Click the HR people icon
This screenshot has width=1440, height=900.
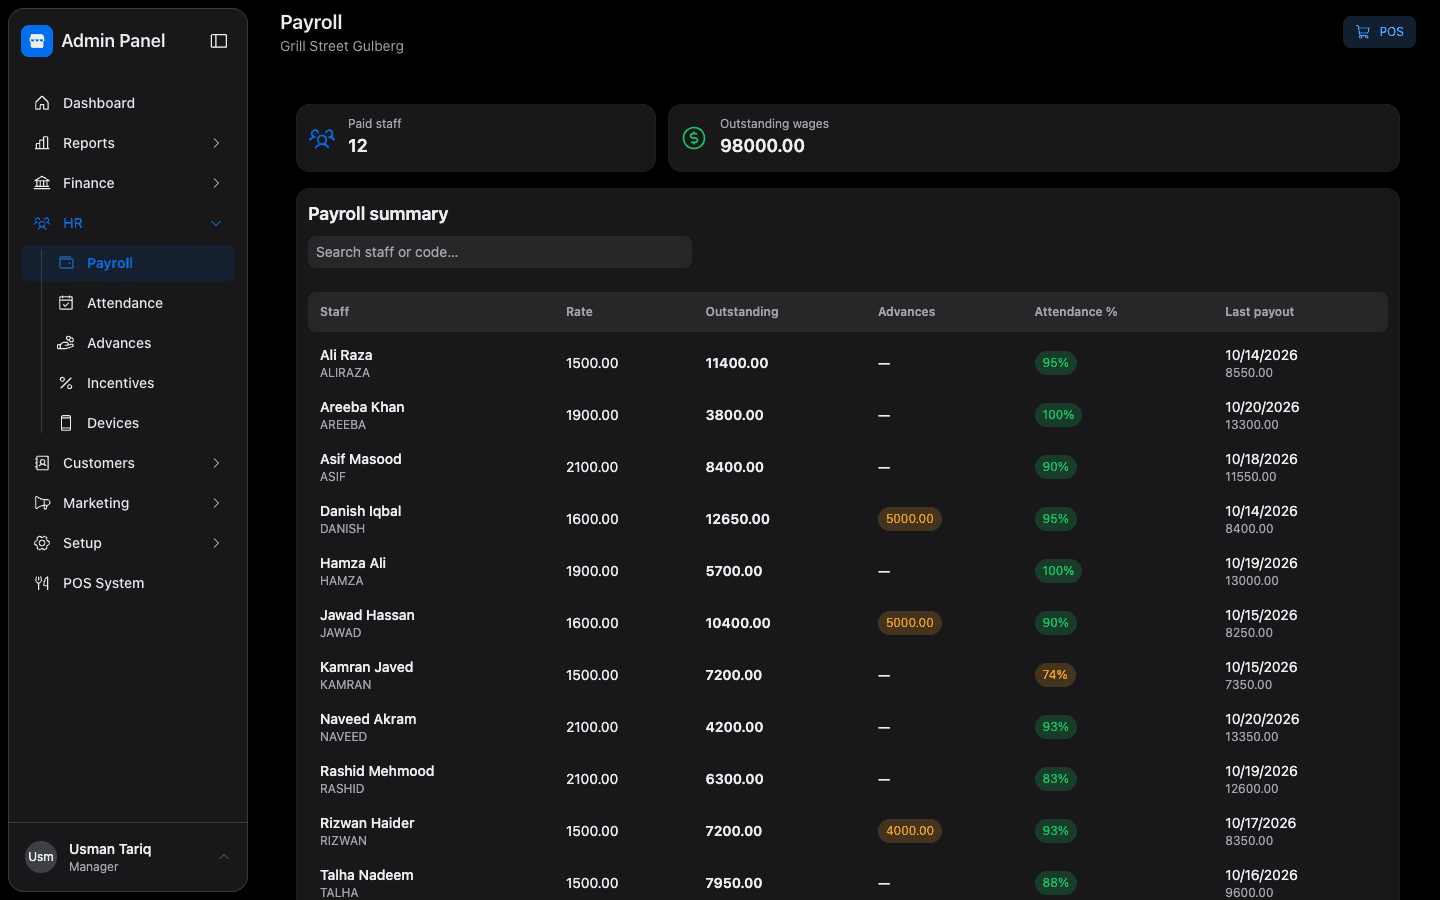42,223
